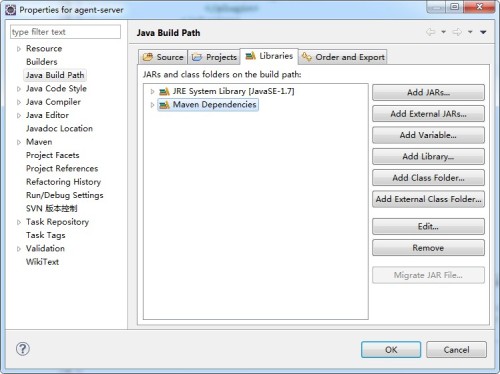Open the Refactoring History page

[x=63, y=182]
